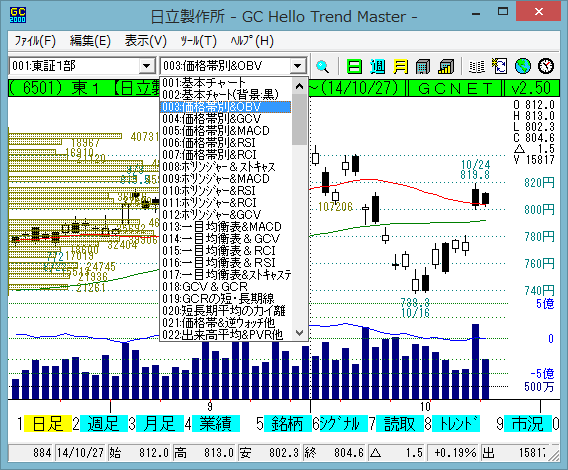Click the GCNET label in header
568x470 pixels.
pos(455,88)
